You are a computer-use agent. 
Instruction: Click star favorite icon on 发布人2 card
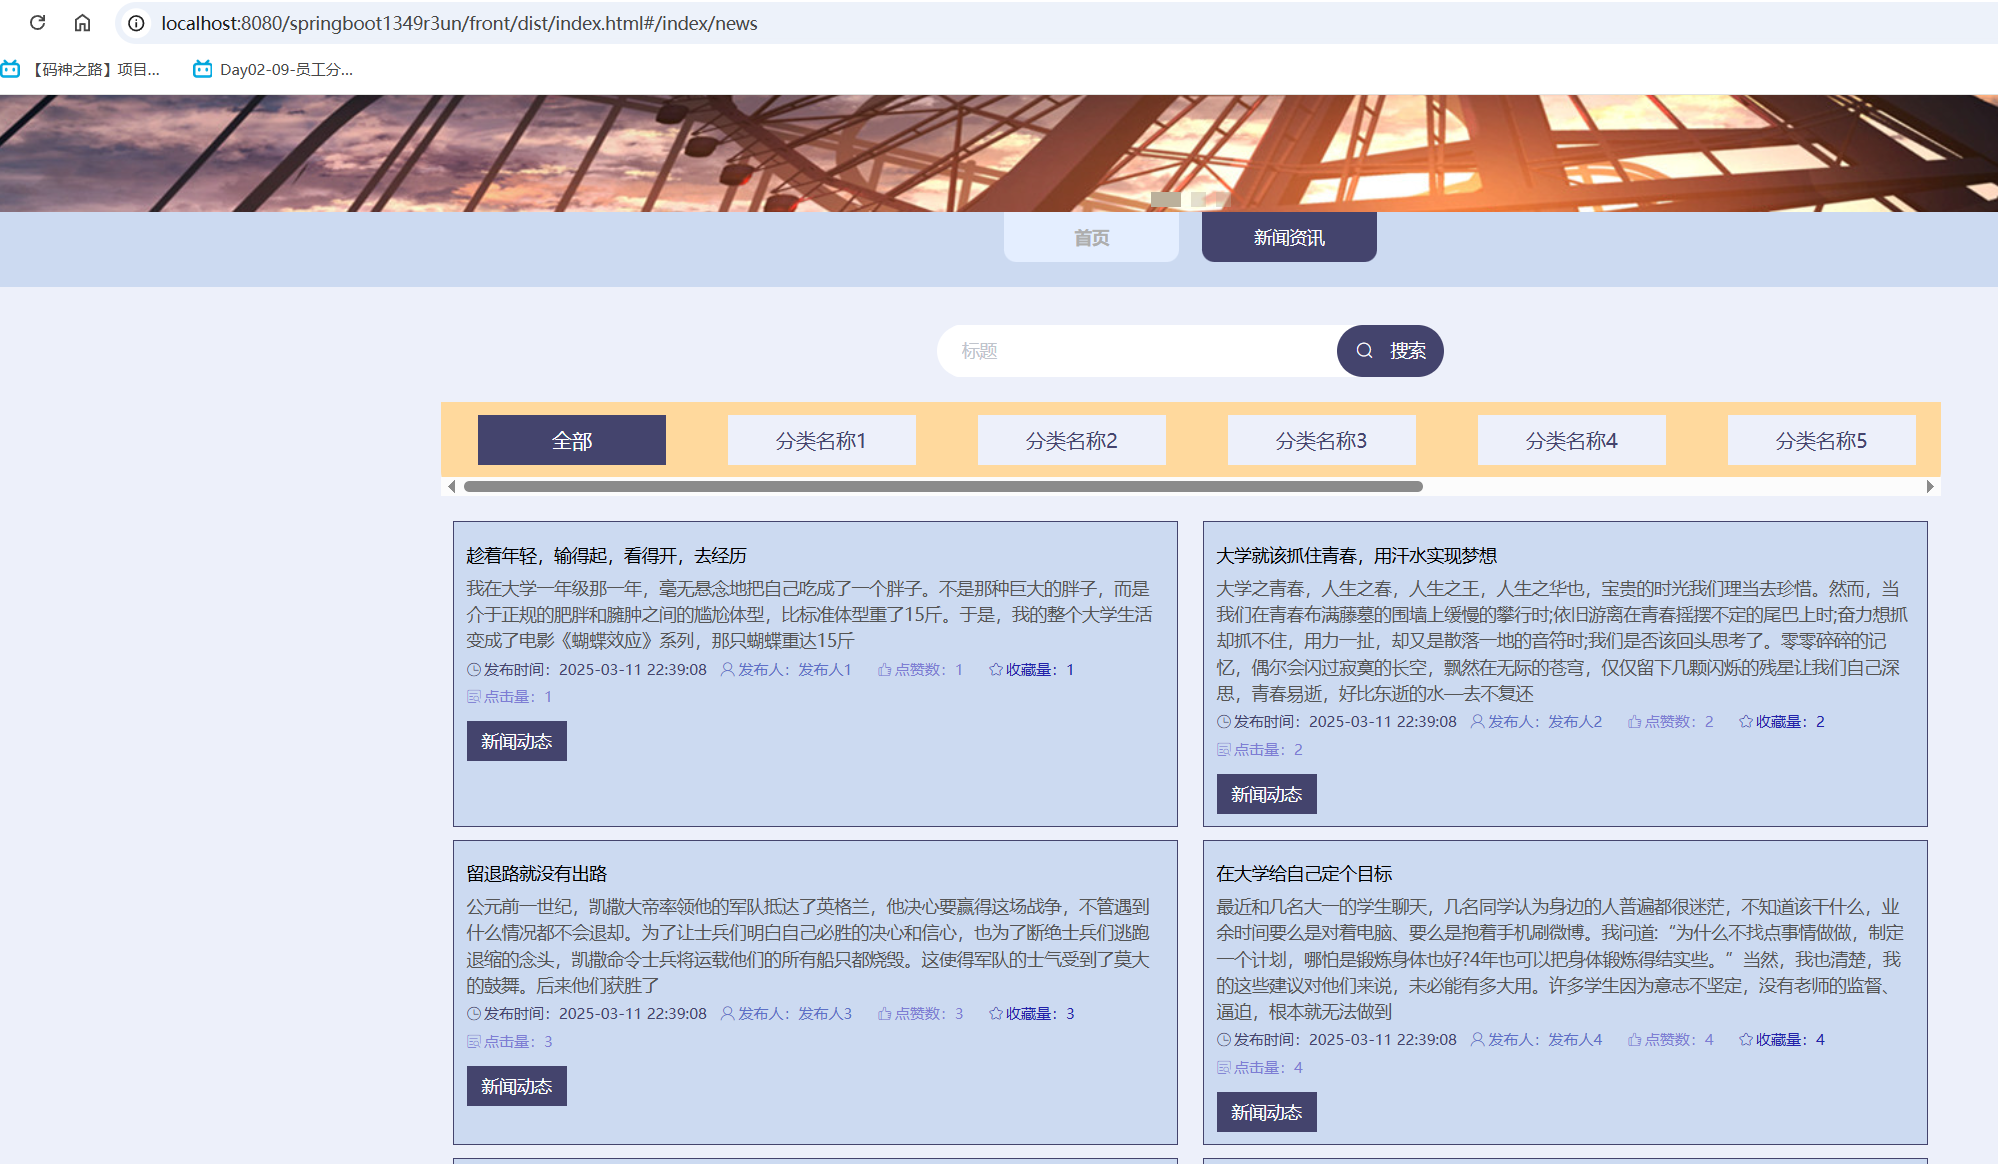click(x=1745, y=722)
